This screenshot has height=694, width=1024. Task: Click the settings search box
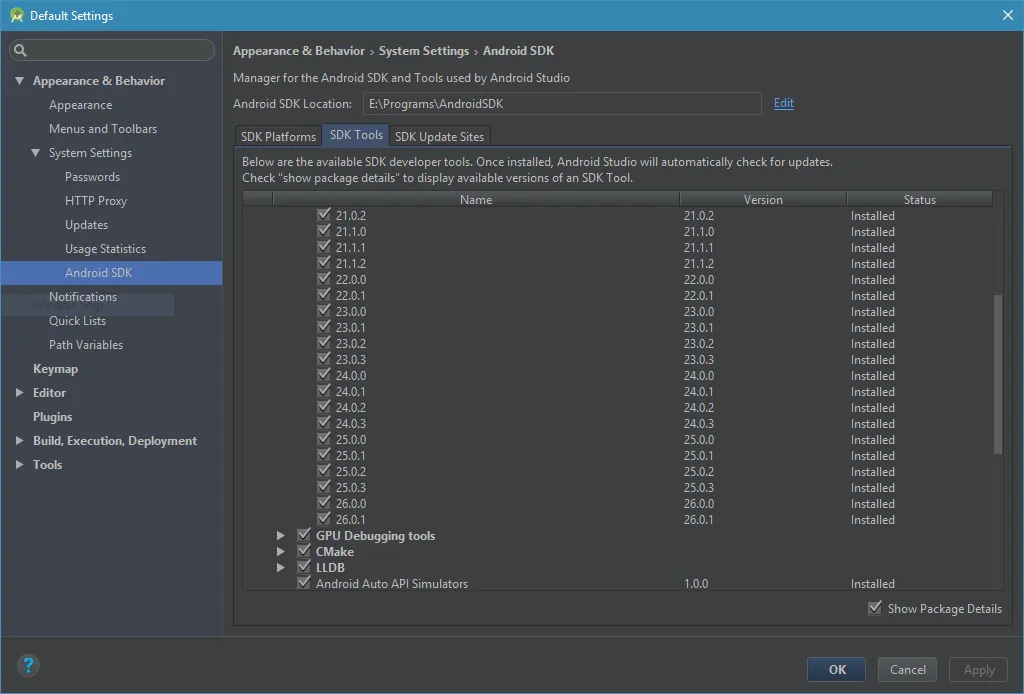click(x=112, y=50)
